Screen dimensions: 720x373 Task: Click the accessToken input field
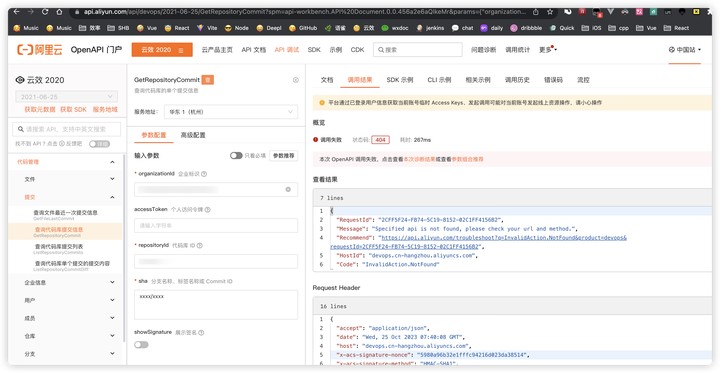pyautogui.click(x=216, y=226)
